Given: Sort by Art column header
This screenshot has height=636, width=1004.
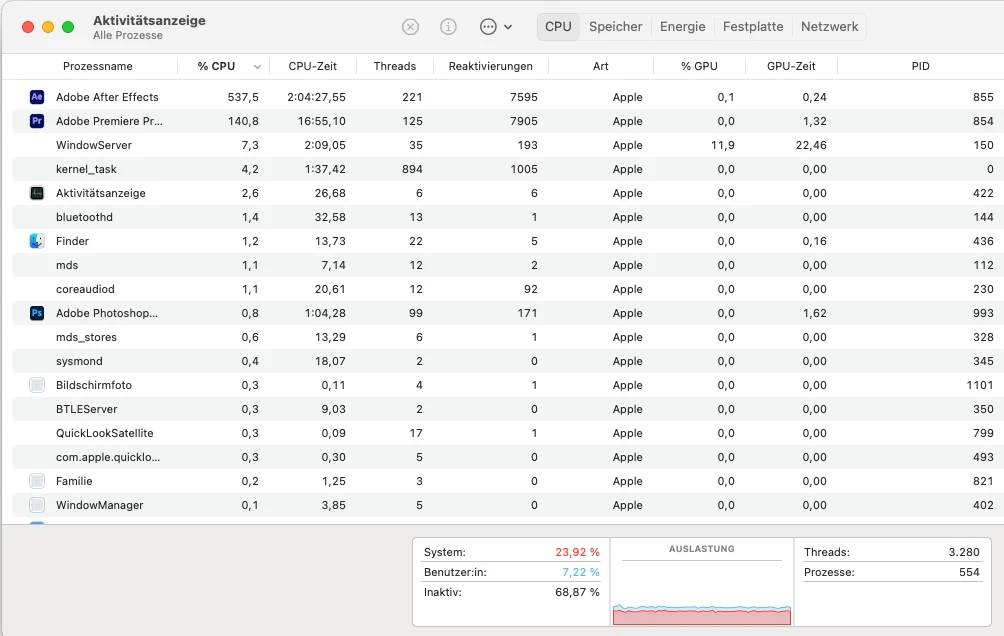Looking at the screenshot, I should pyautogui.click(x=601, y=66).
